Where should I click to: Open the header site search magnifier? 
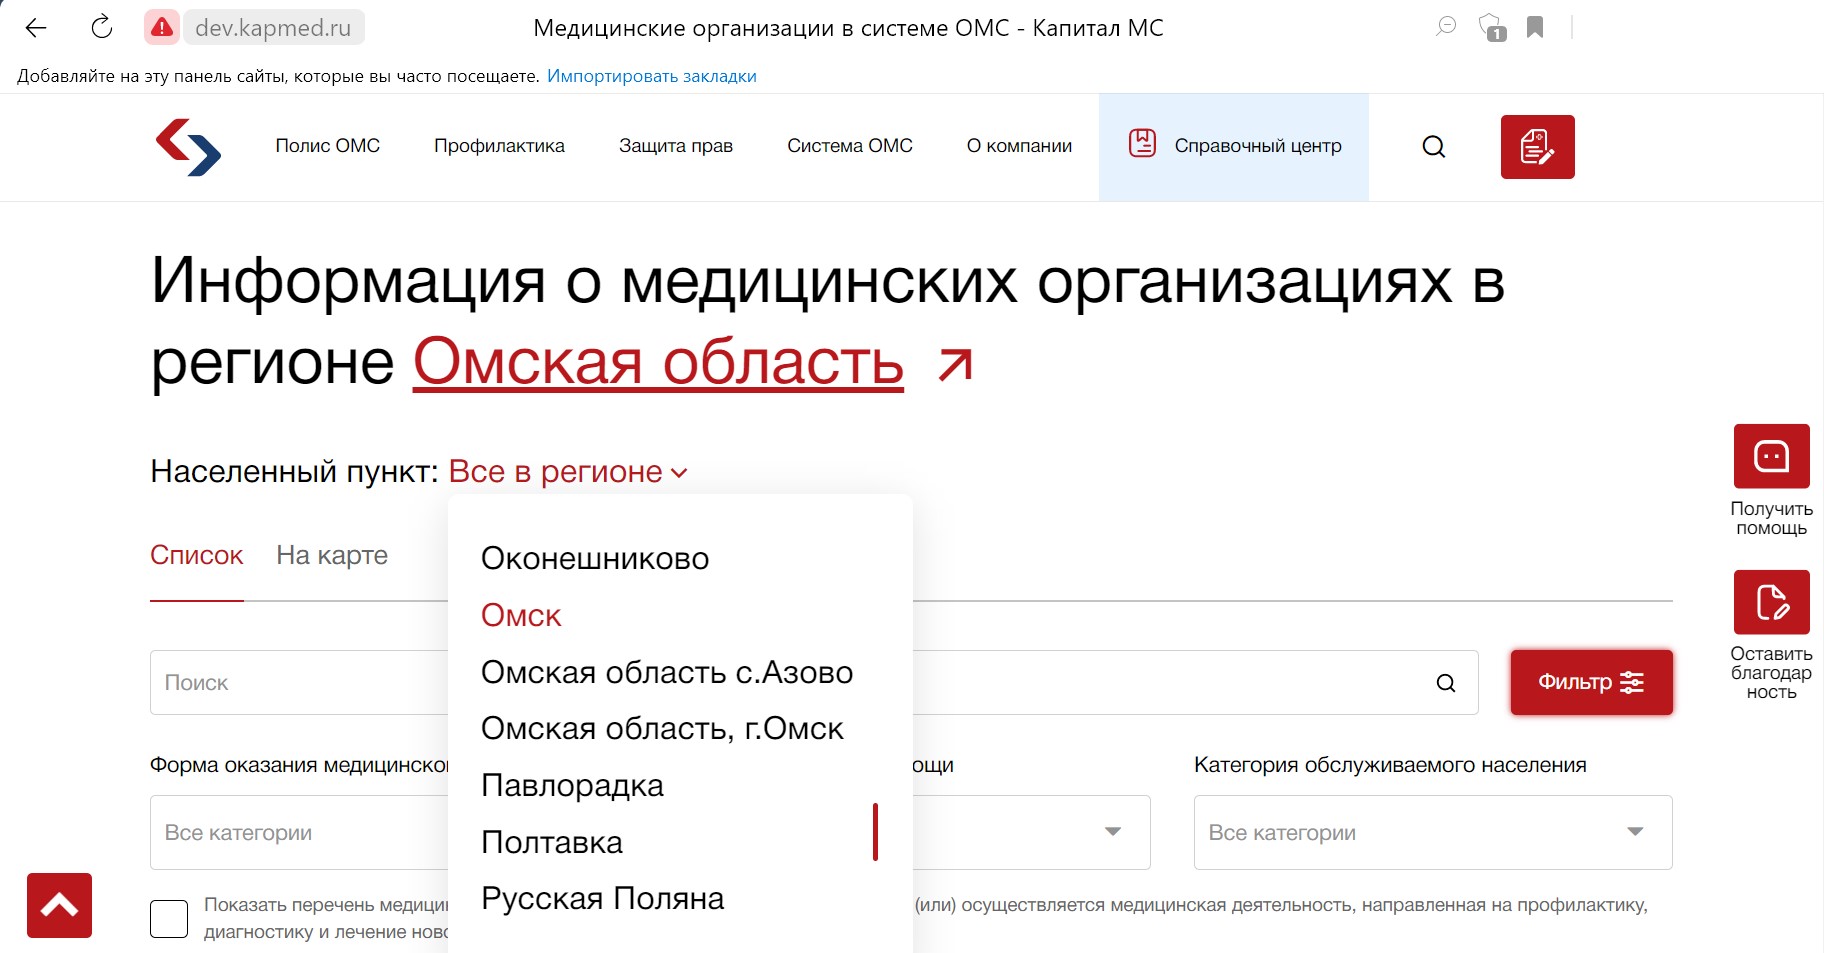pyautogui.click(x=1434, y=147)
